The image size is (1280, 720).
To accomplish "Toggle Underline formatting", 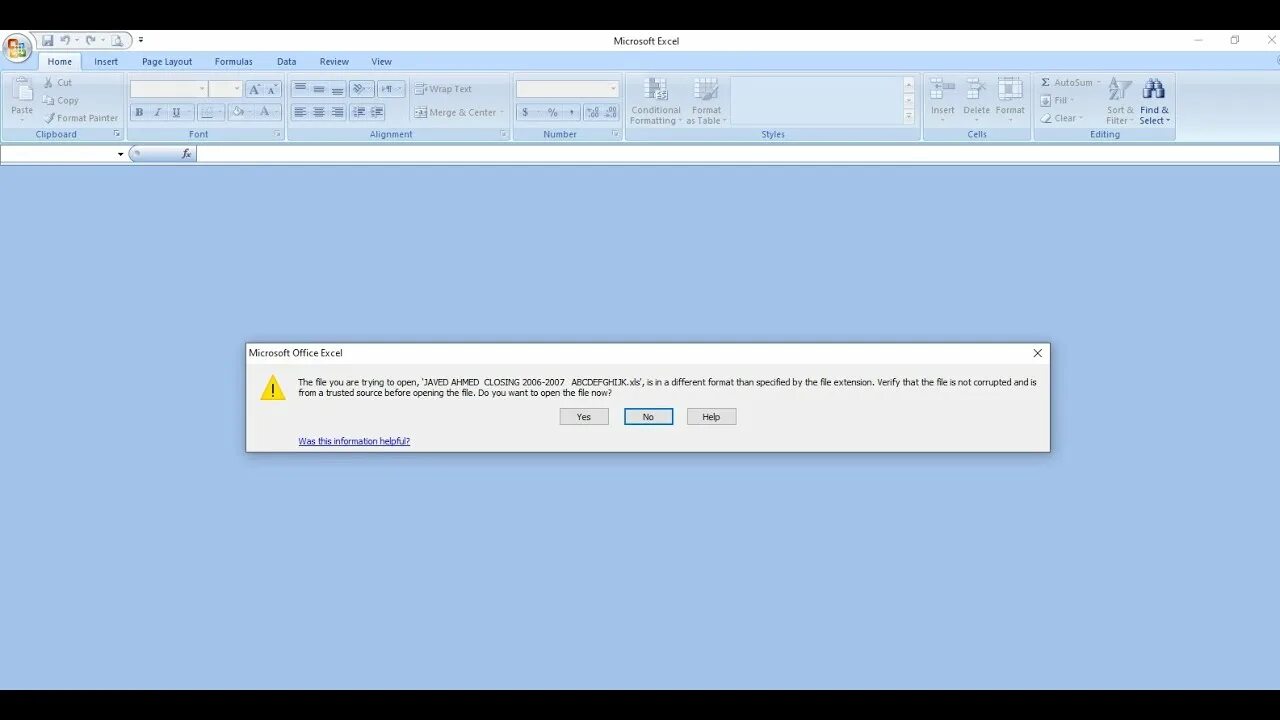I will (x=176, y=112).
